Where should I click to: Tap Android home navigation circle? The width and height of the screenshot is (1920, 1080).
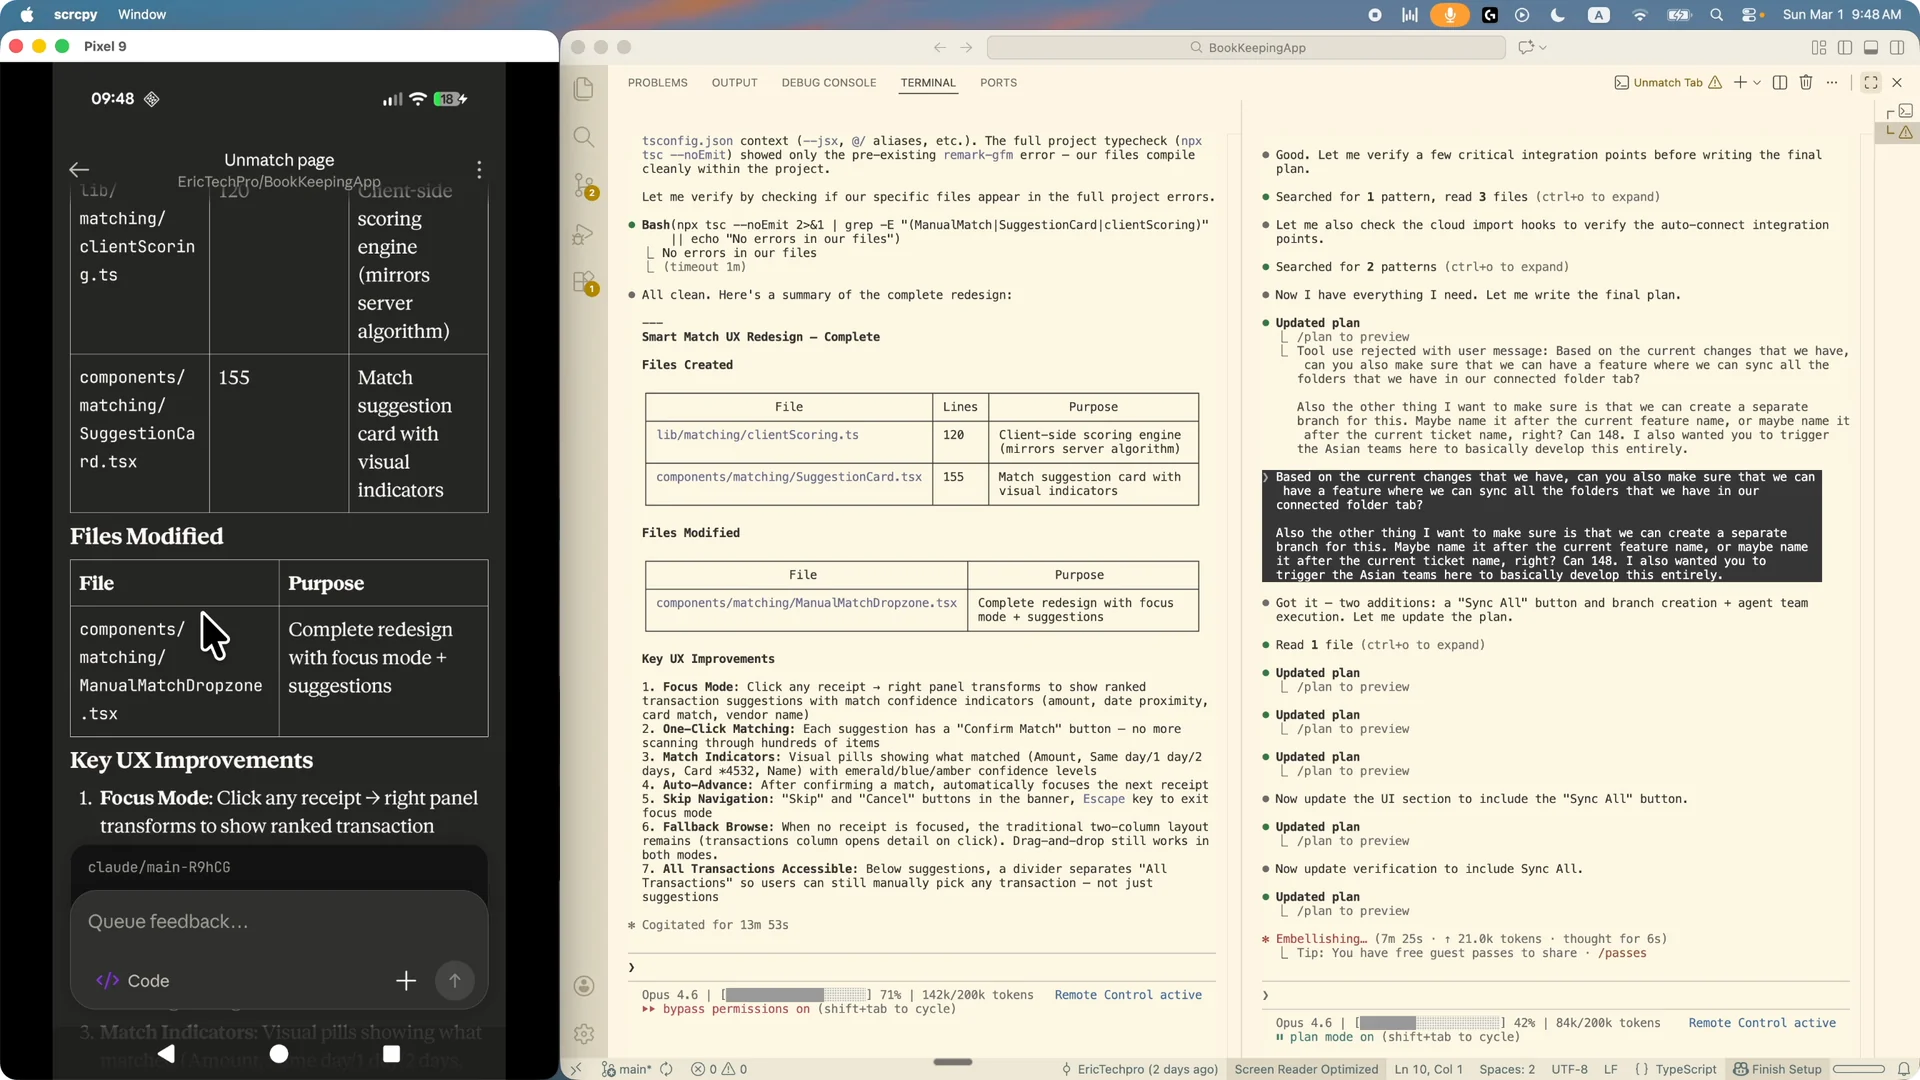279,1053
